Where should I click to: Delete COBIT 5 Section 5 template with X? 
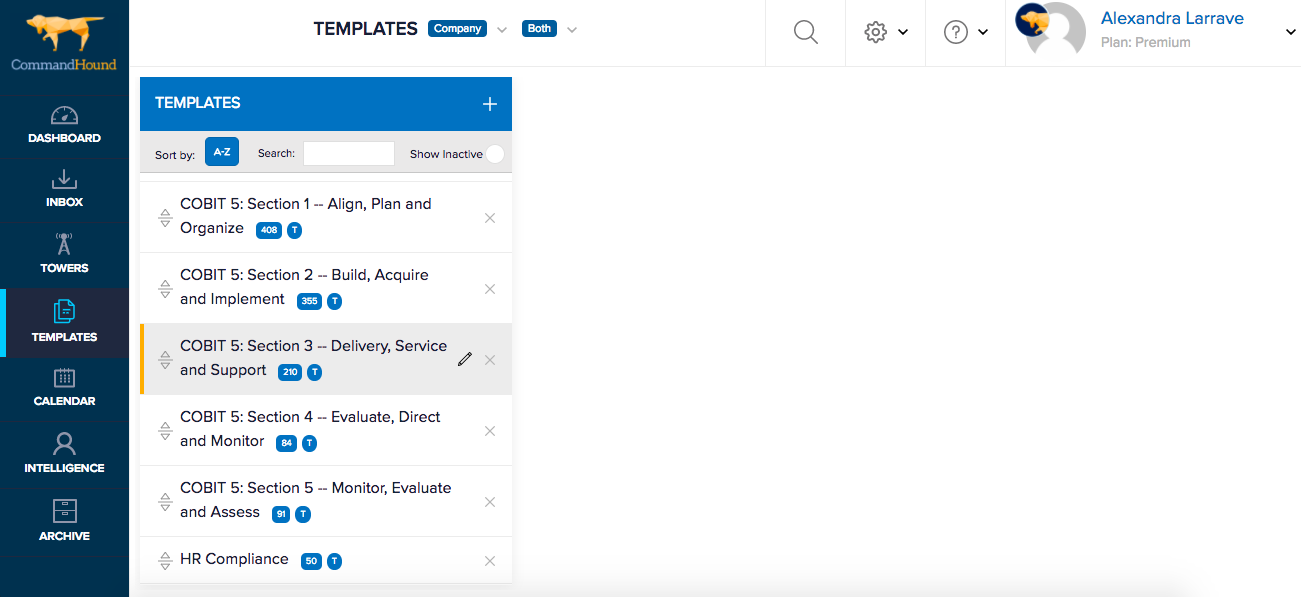(490, 502)
